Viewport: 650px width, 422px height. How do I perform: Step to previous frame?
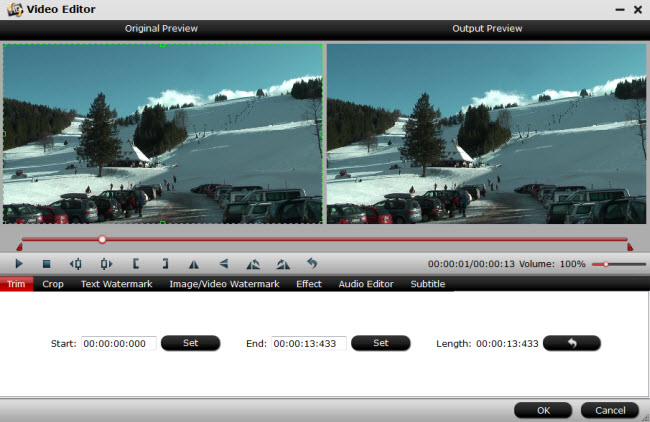[x=76, y=264]
